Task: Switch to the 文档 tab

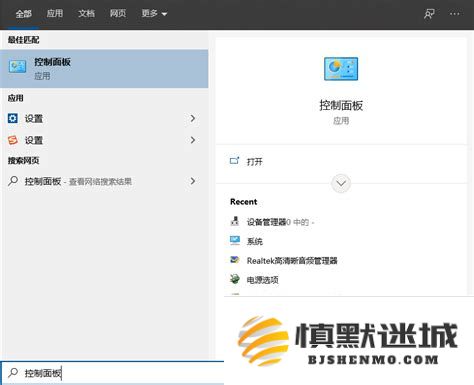Action: pos(86,13)
